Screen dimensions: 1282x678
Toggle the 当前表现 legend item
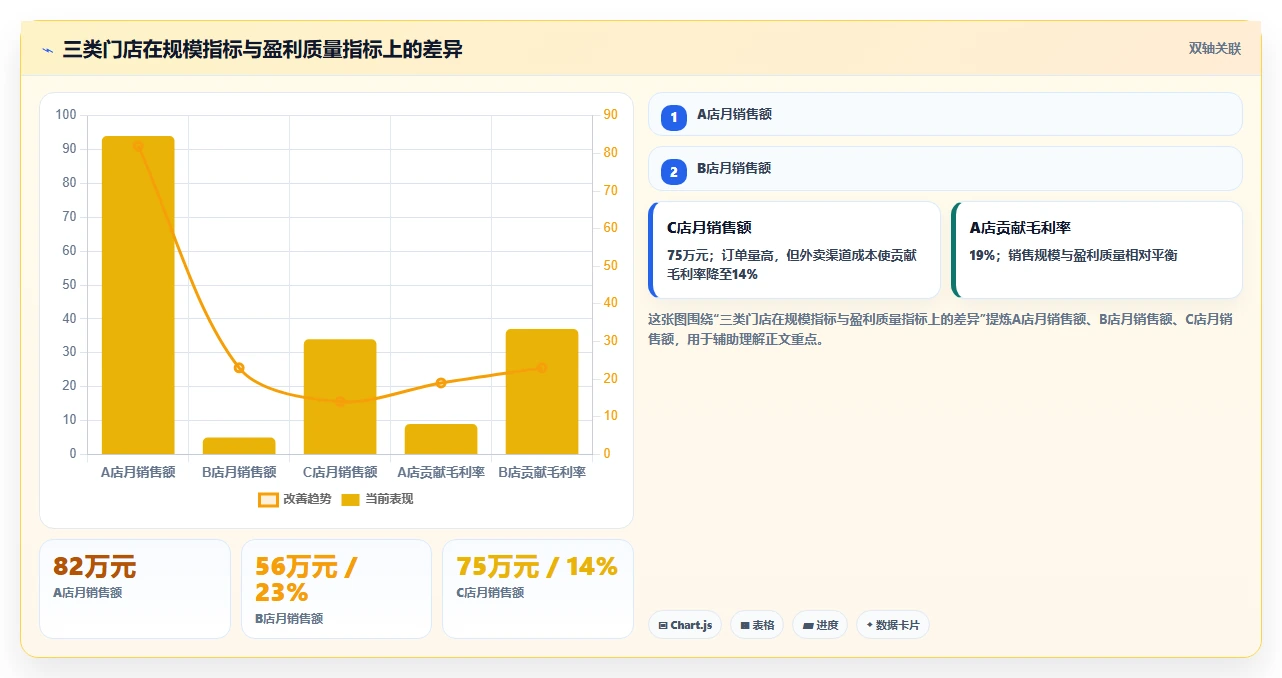(x=377, y=499)
